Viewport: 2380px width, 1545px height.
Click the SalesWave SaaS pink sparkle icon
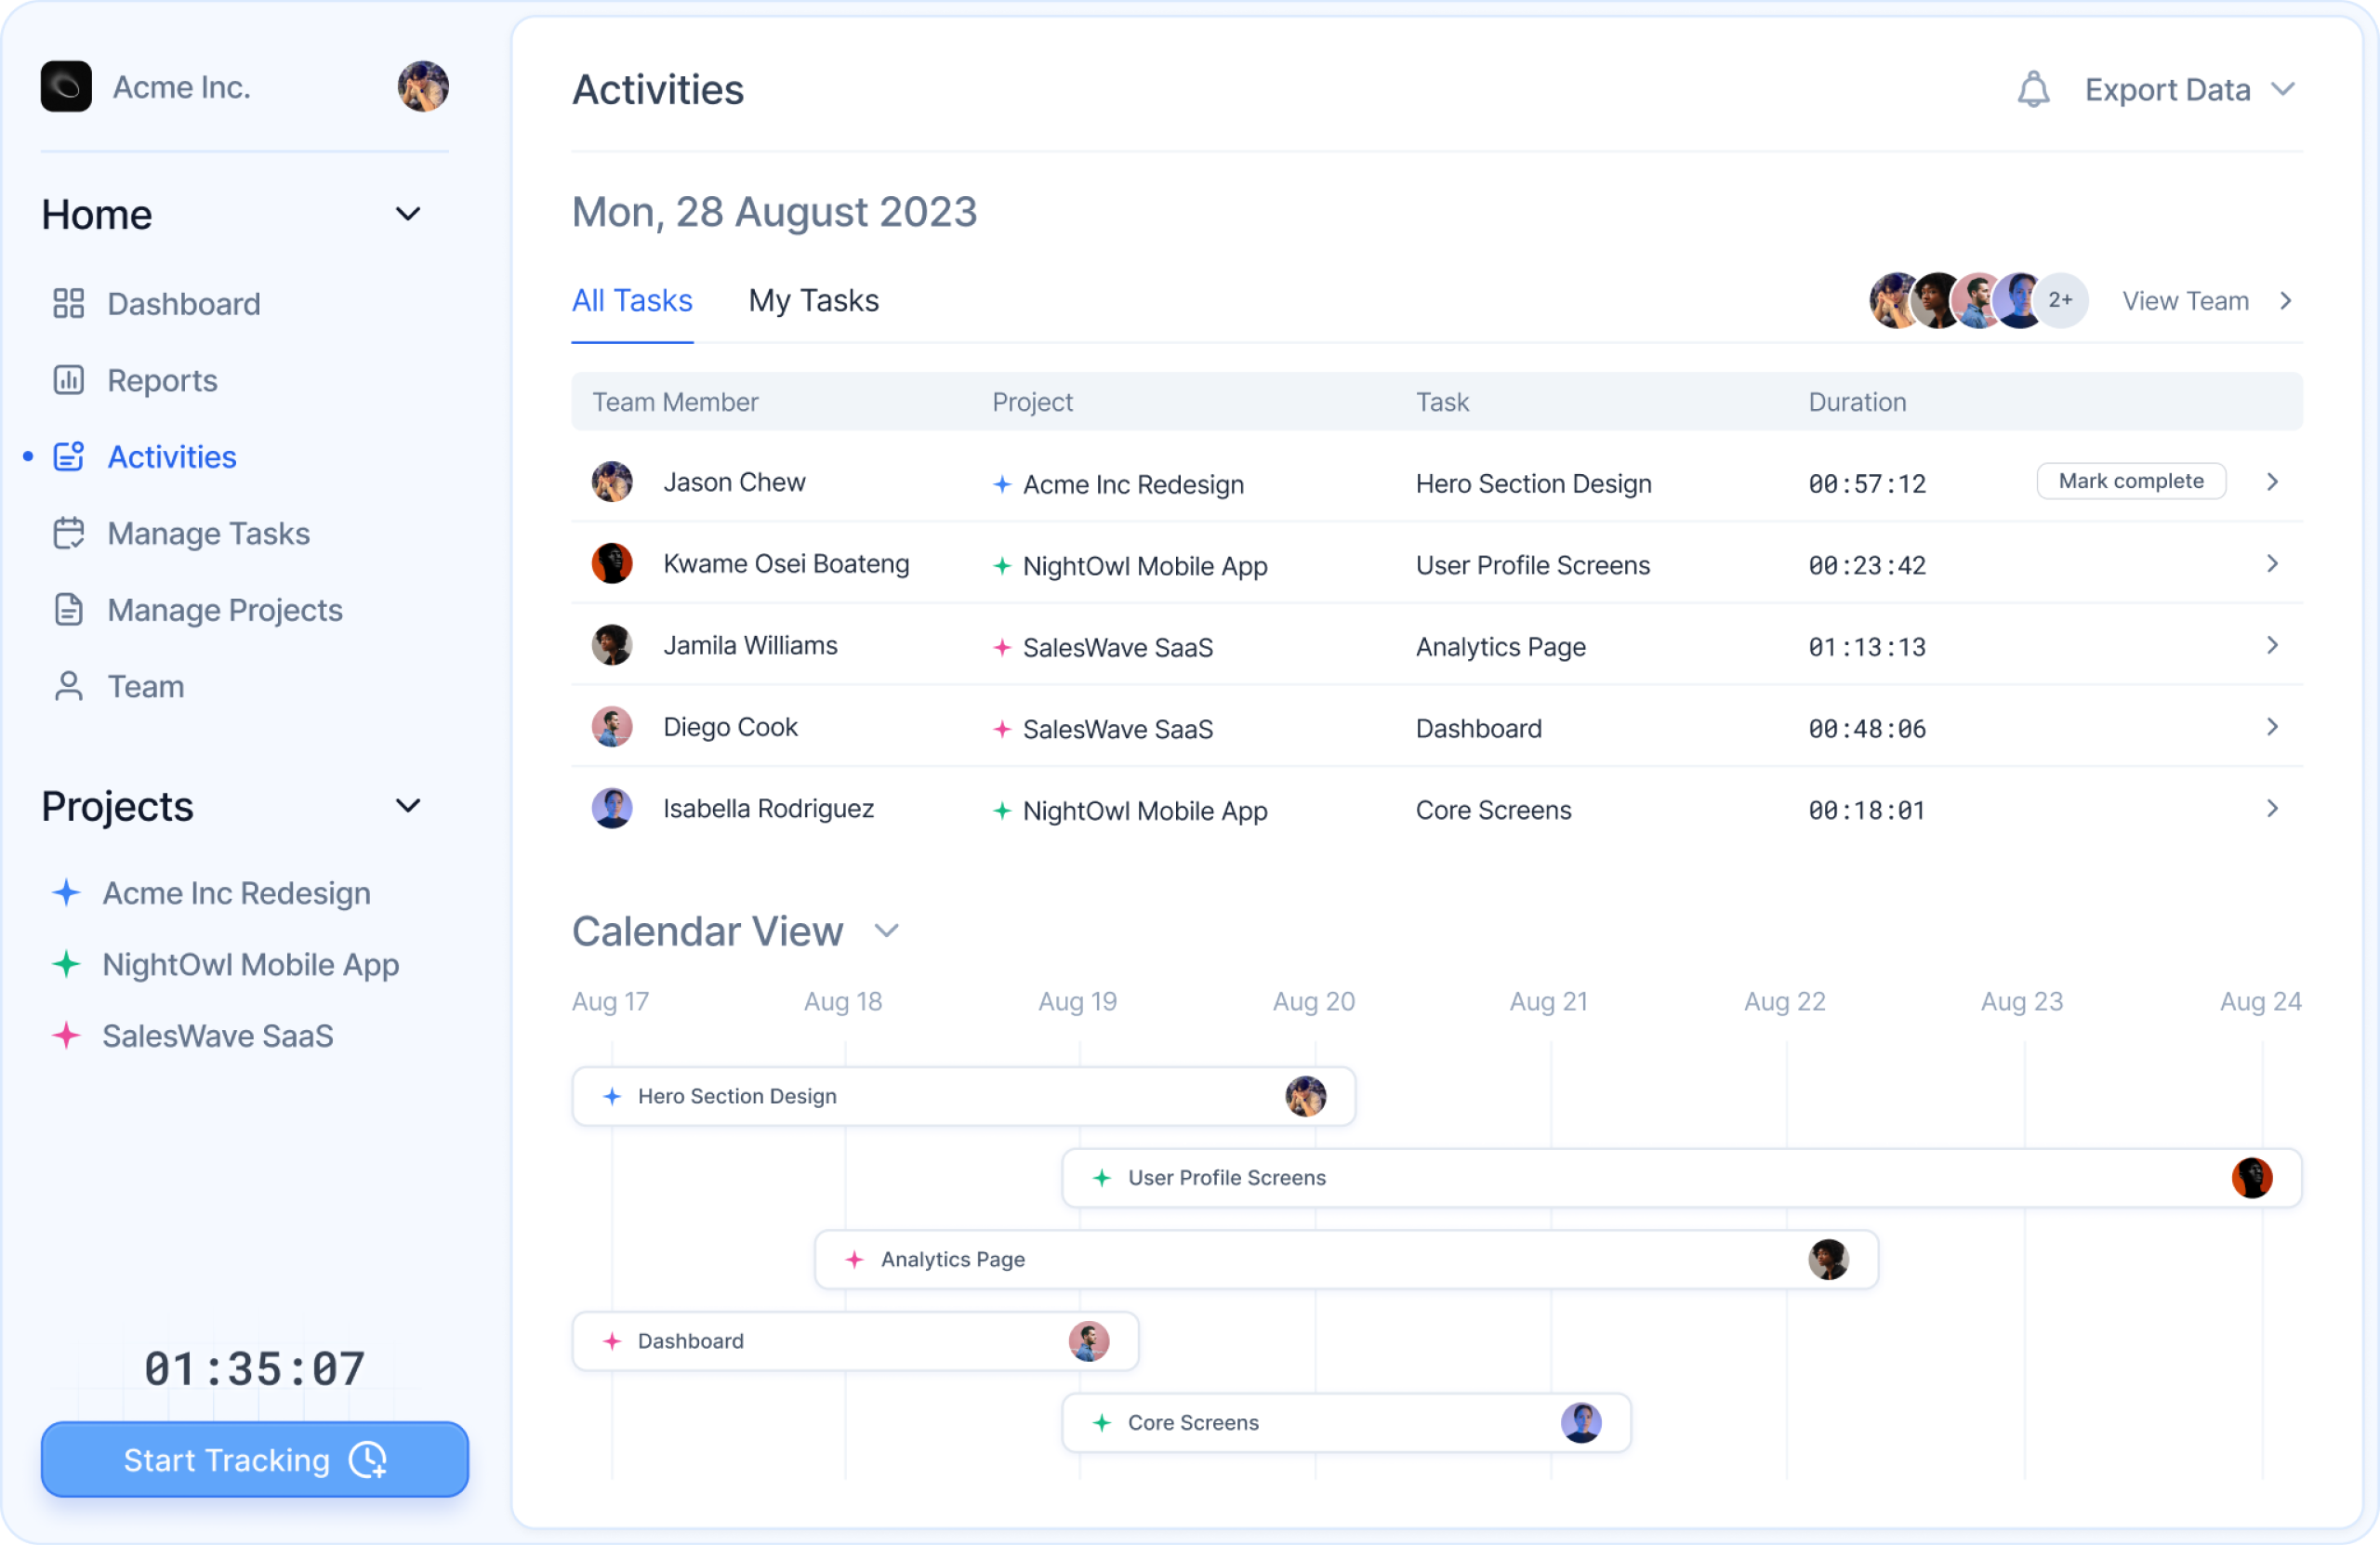tap(66, 1035)
